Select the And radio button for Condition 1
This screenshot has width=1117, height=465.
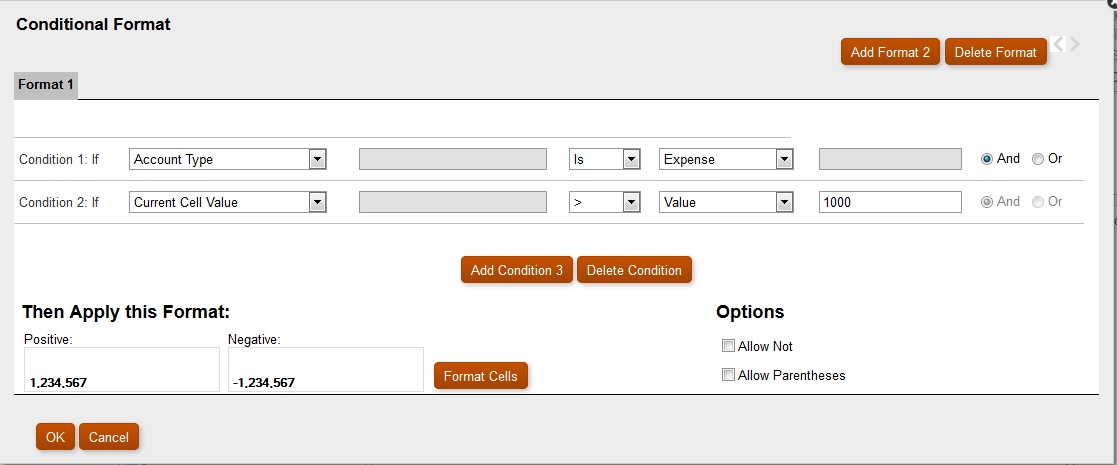[x=987, y=159]
